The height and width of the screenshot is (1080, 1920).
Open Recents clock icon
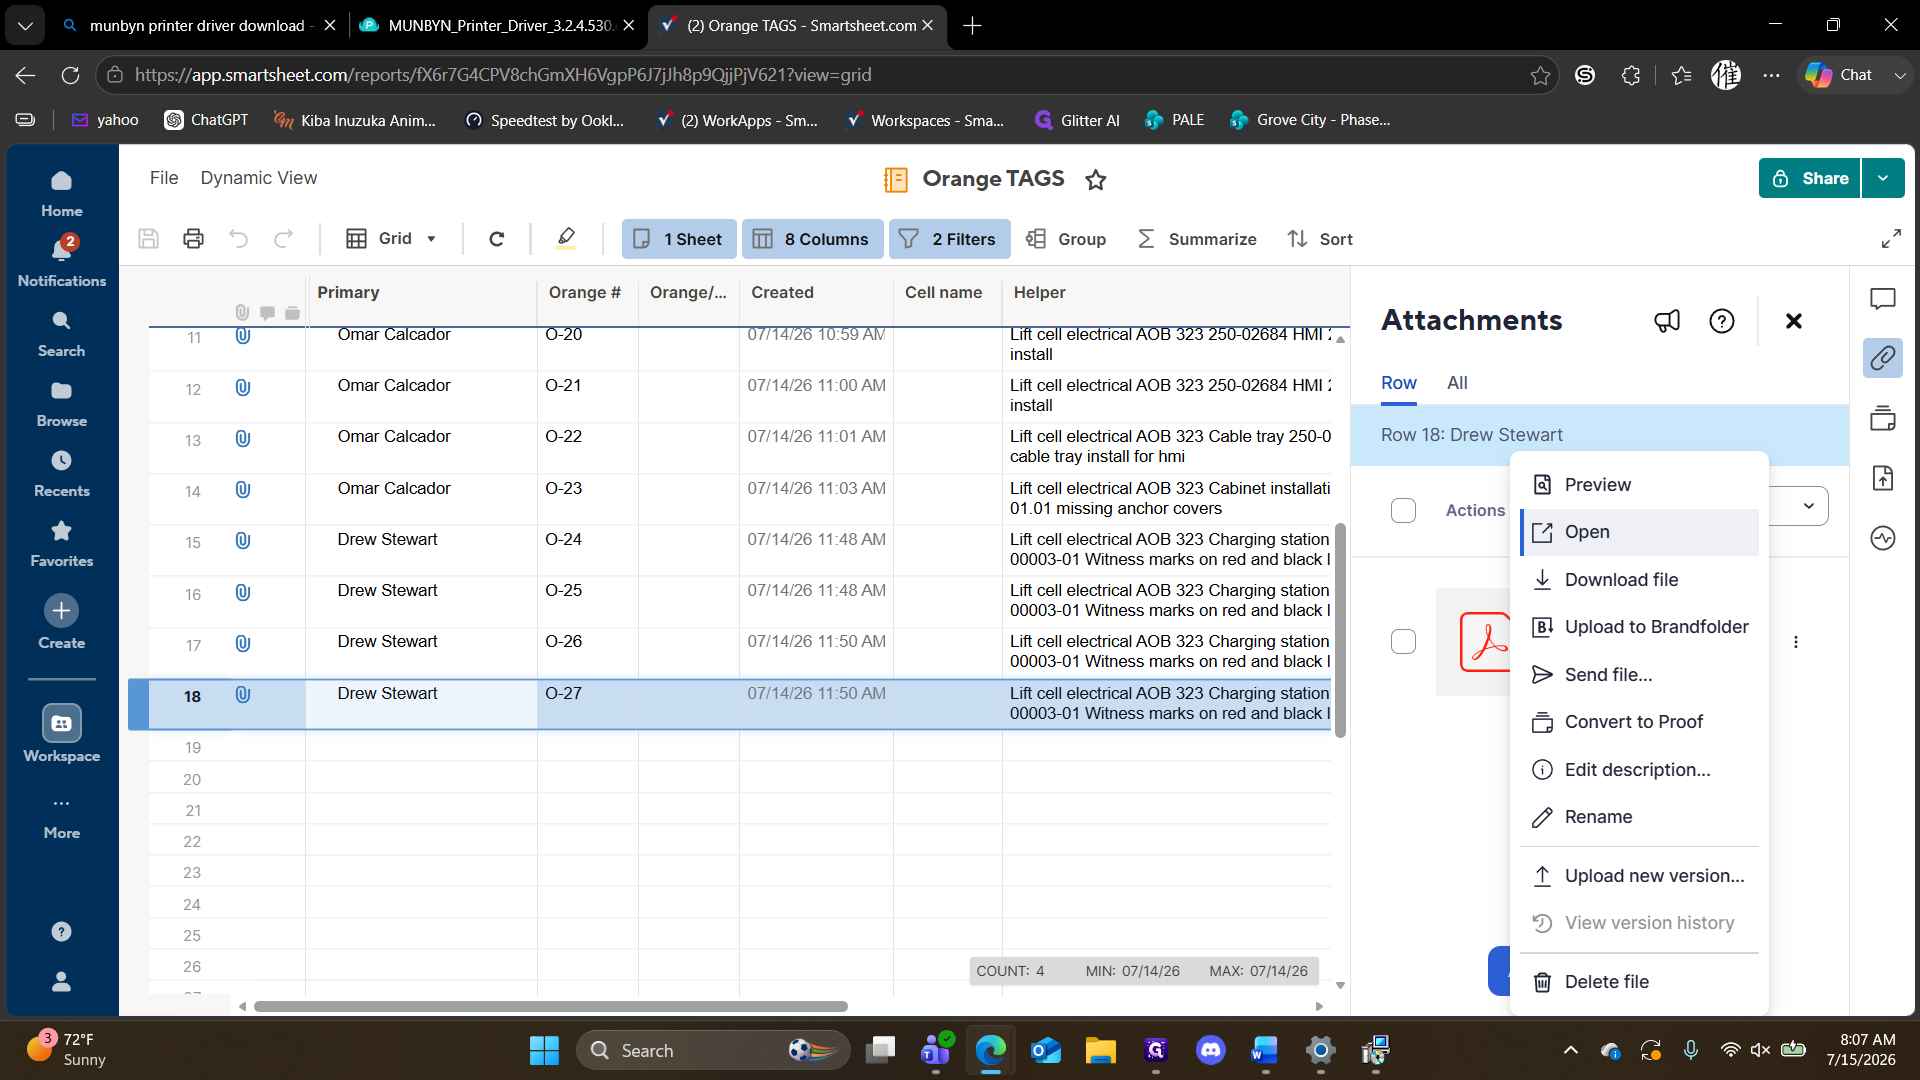click(x=62, y=473)
